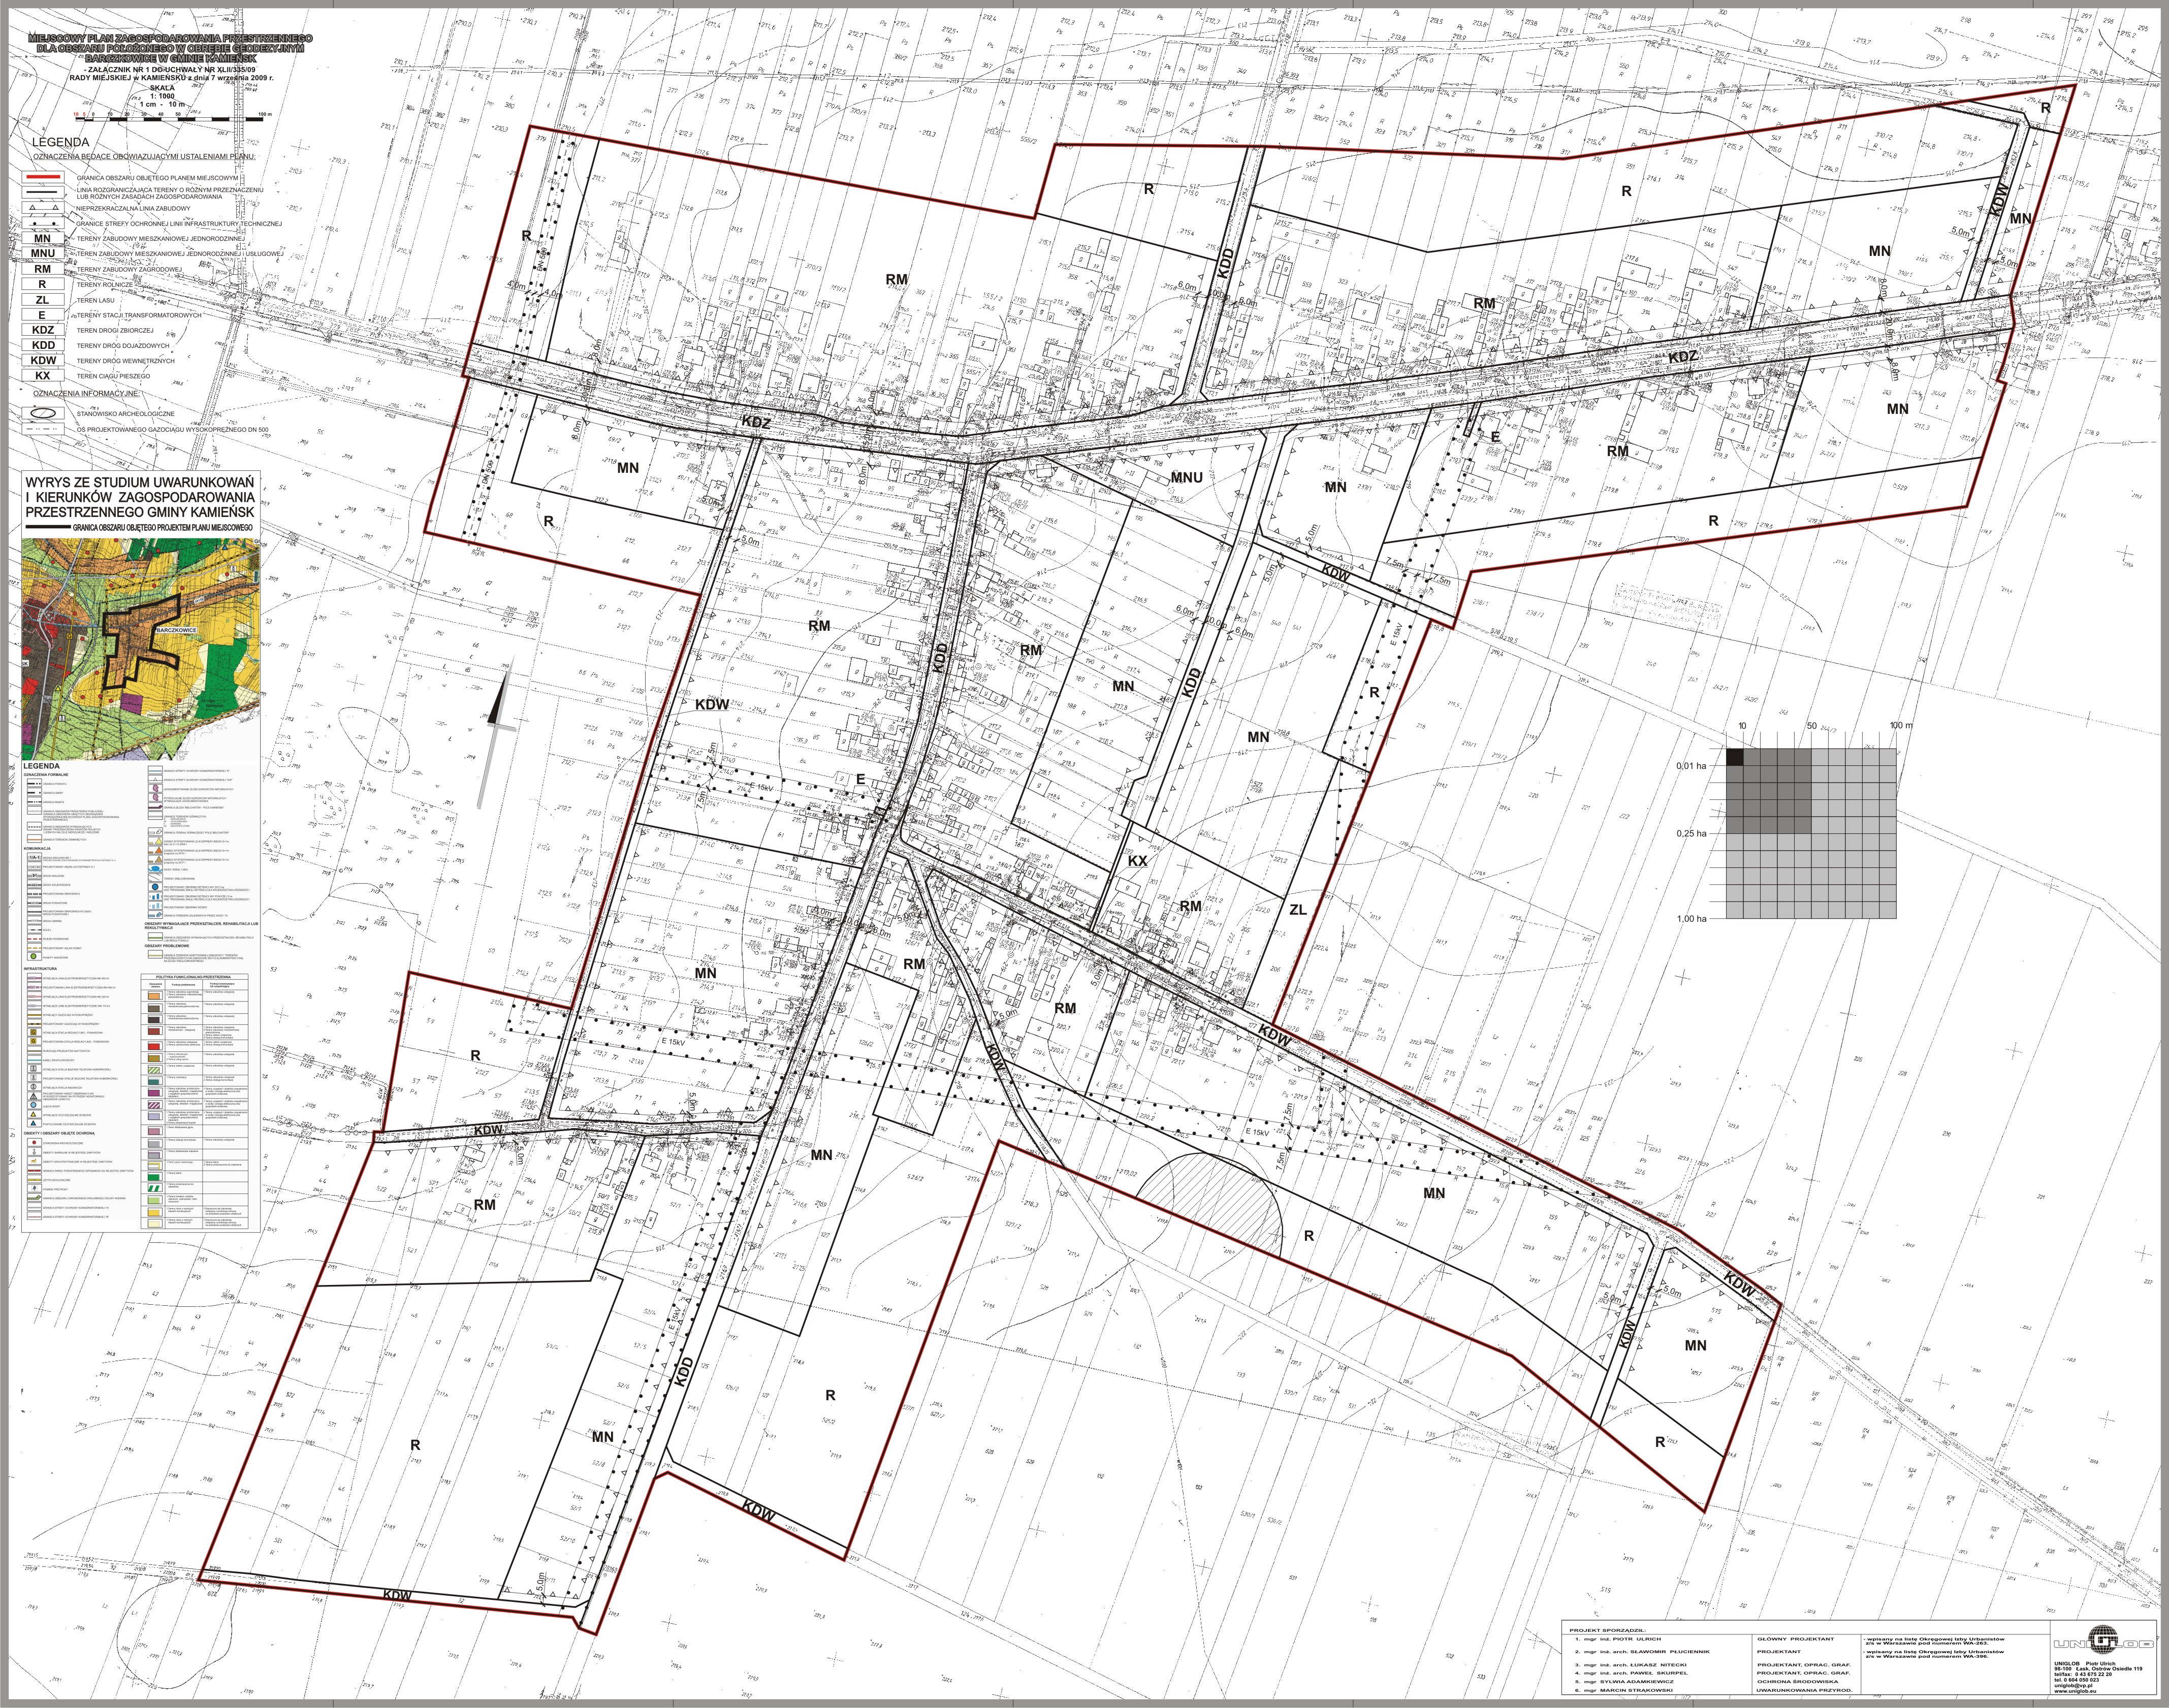Click the UNIGLOB globe logo
This screenshot has height=1708, width=2169.
coord(2102,1640)
